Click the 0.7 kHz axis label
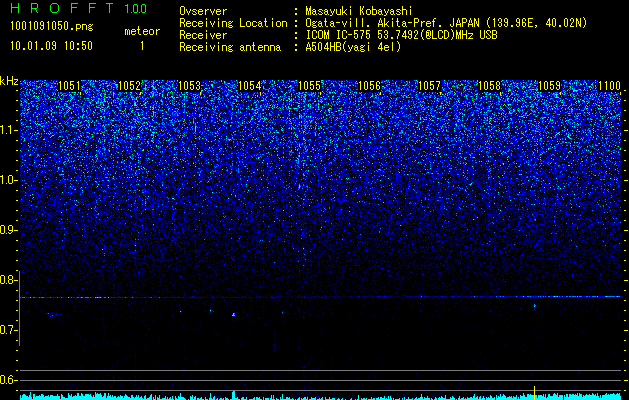Screen dimensions: 629x400 coord(9,330)
